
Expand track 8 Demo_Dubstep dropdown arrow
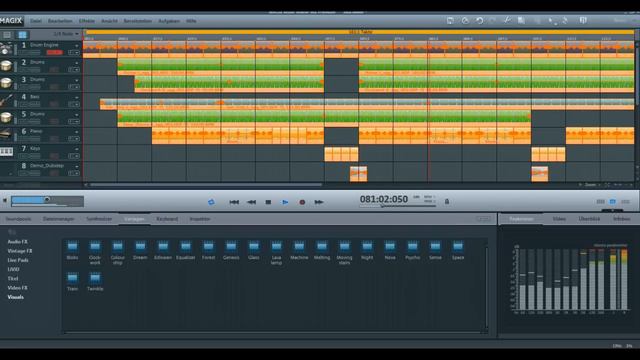coord(76,167)
